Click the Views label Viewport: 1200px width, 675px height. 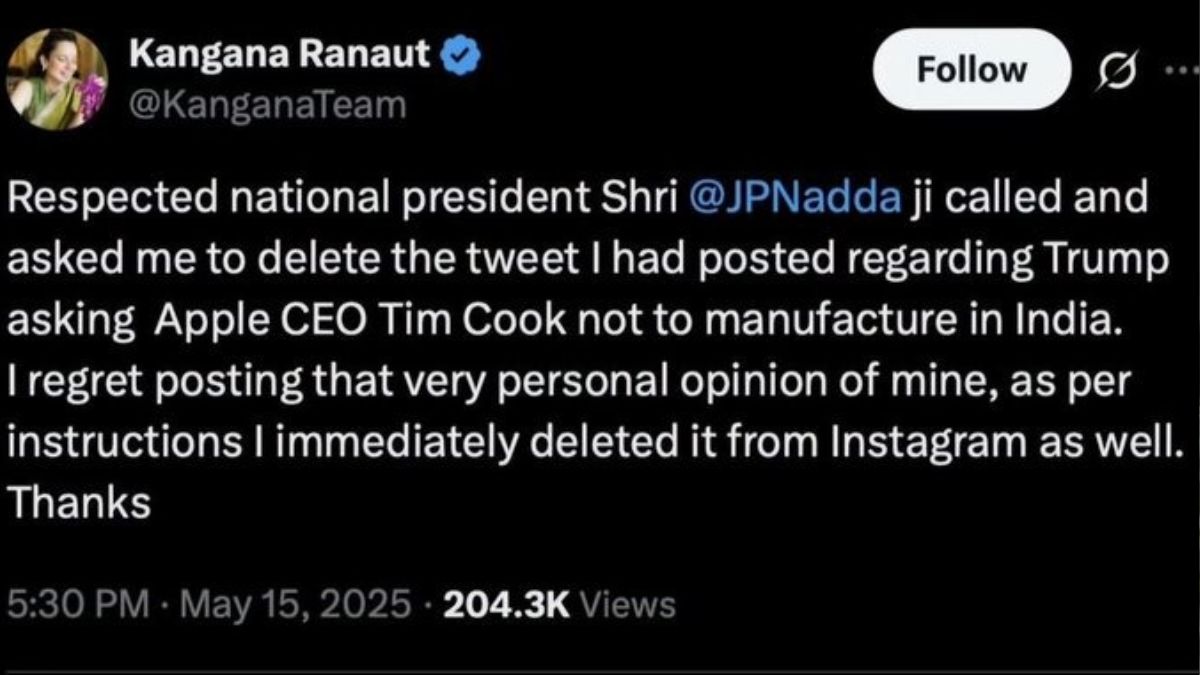point(628,604)
